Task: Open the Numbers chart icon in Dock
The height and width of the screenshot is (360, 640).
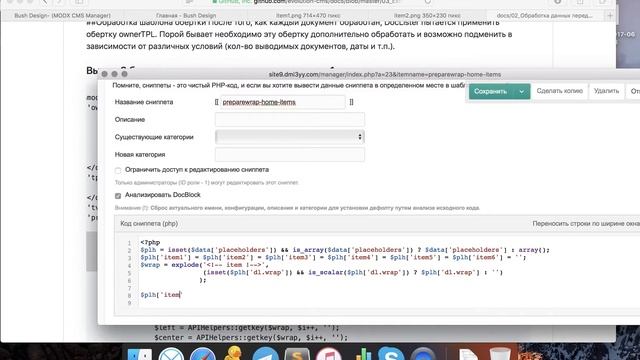Action: (x=362, y=354)
